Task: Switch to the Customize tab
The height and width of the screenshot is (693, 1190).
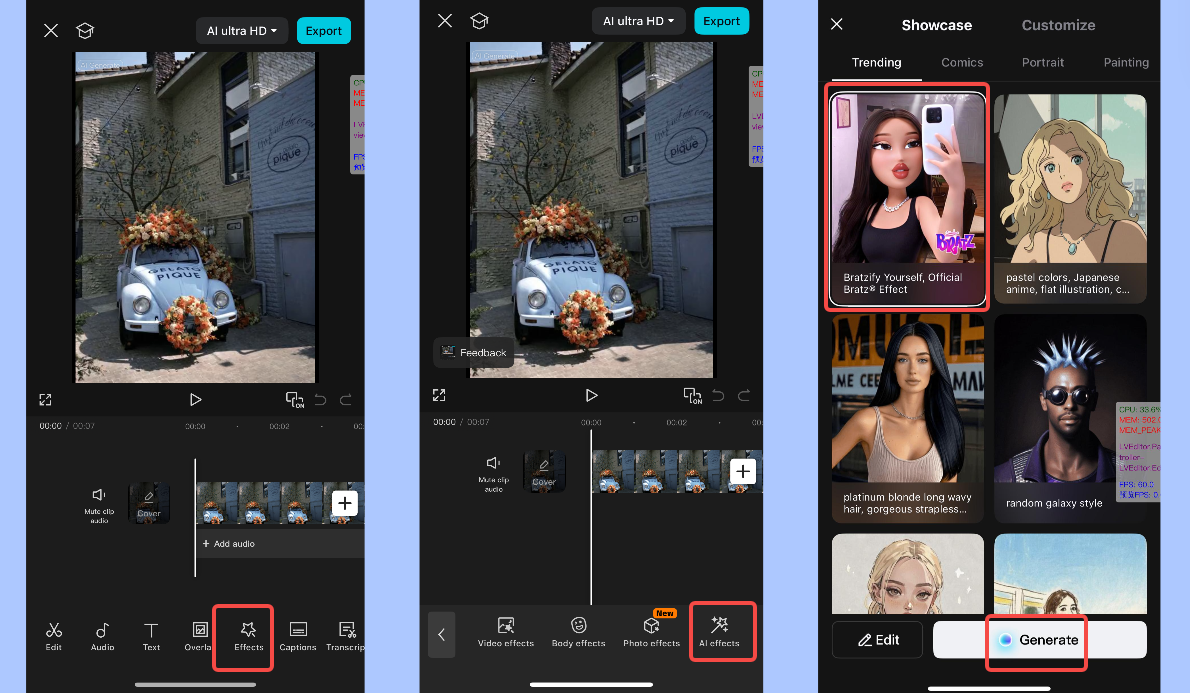Action: click(1058, 24)
